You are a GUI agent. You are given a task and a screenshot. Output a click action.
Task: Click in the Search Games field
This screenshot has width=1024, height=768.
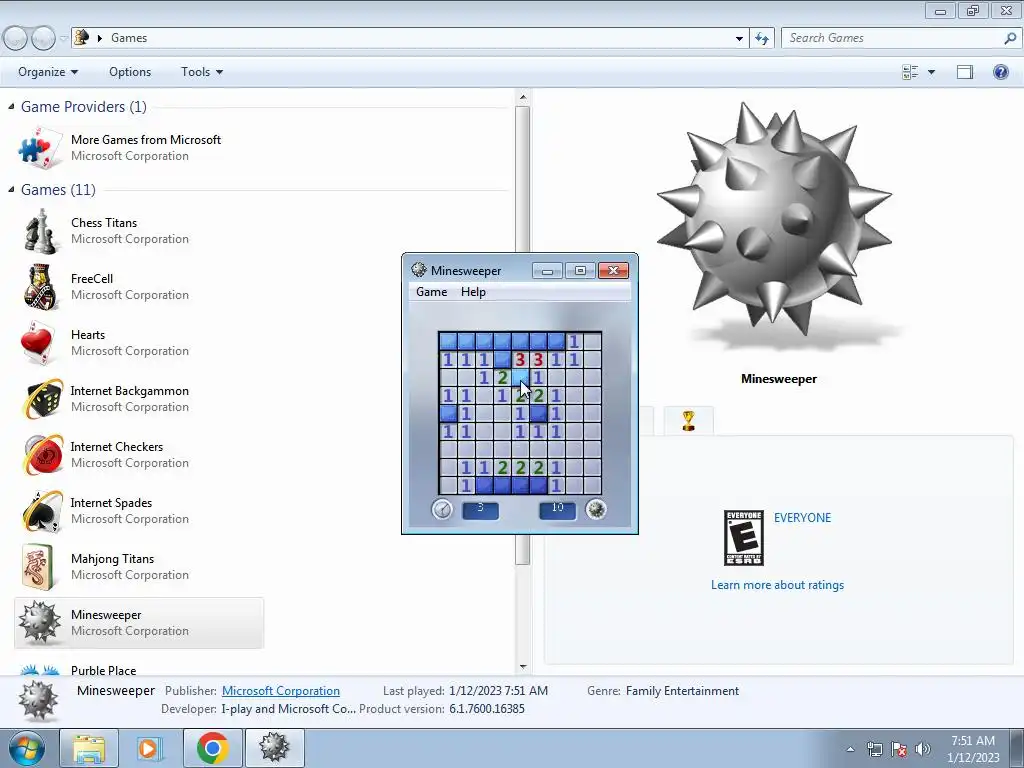pos(891,38)
